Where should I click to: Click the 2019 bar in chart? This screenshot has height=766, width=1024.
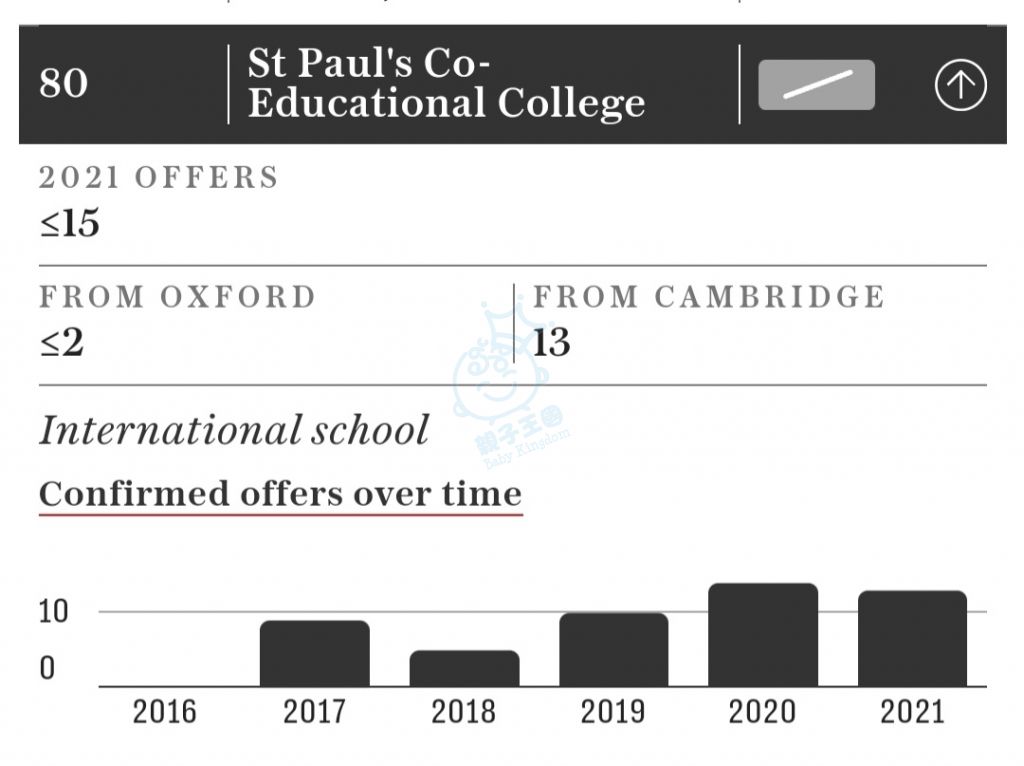pyautogui.click(x=614, y=650)
